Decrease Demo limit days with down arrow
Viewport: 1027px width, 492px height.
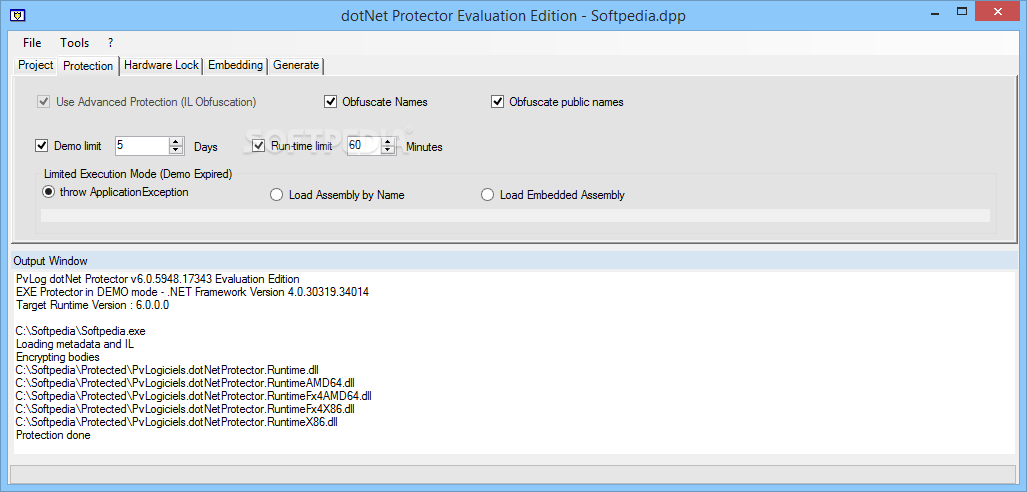click(x=176, y=150)
